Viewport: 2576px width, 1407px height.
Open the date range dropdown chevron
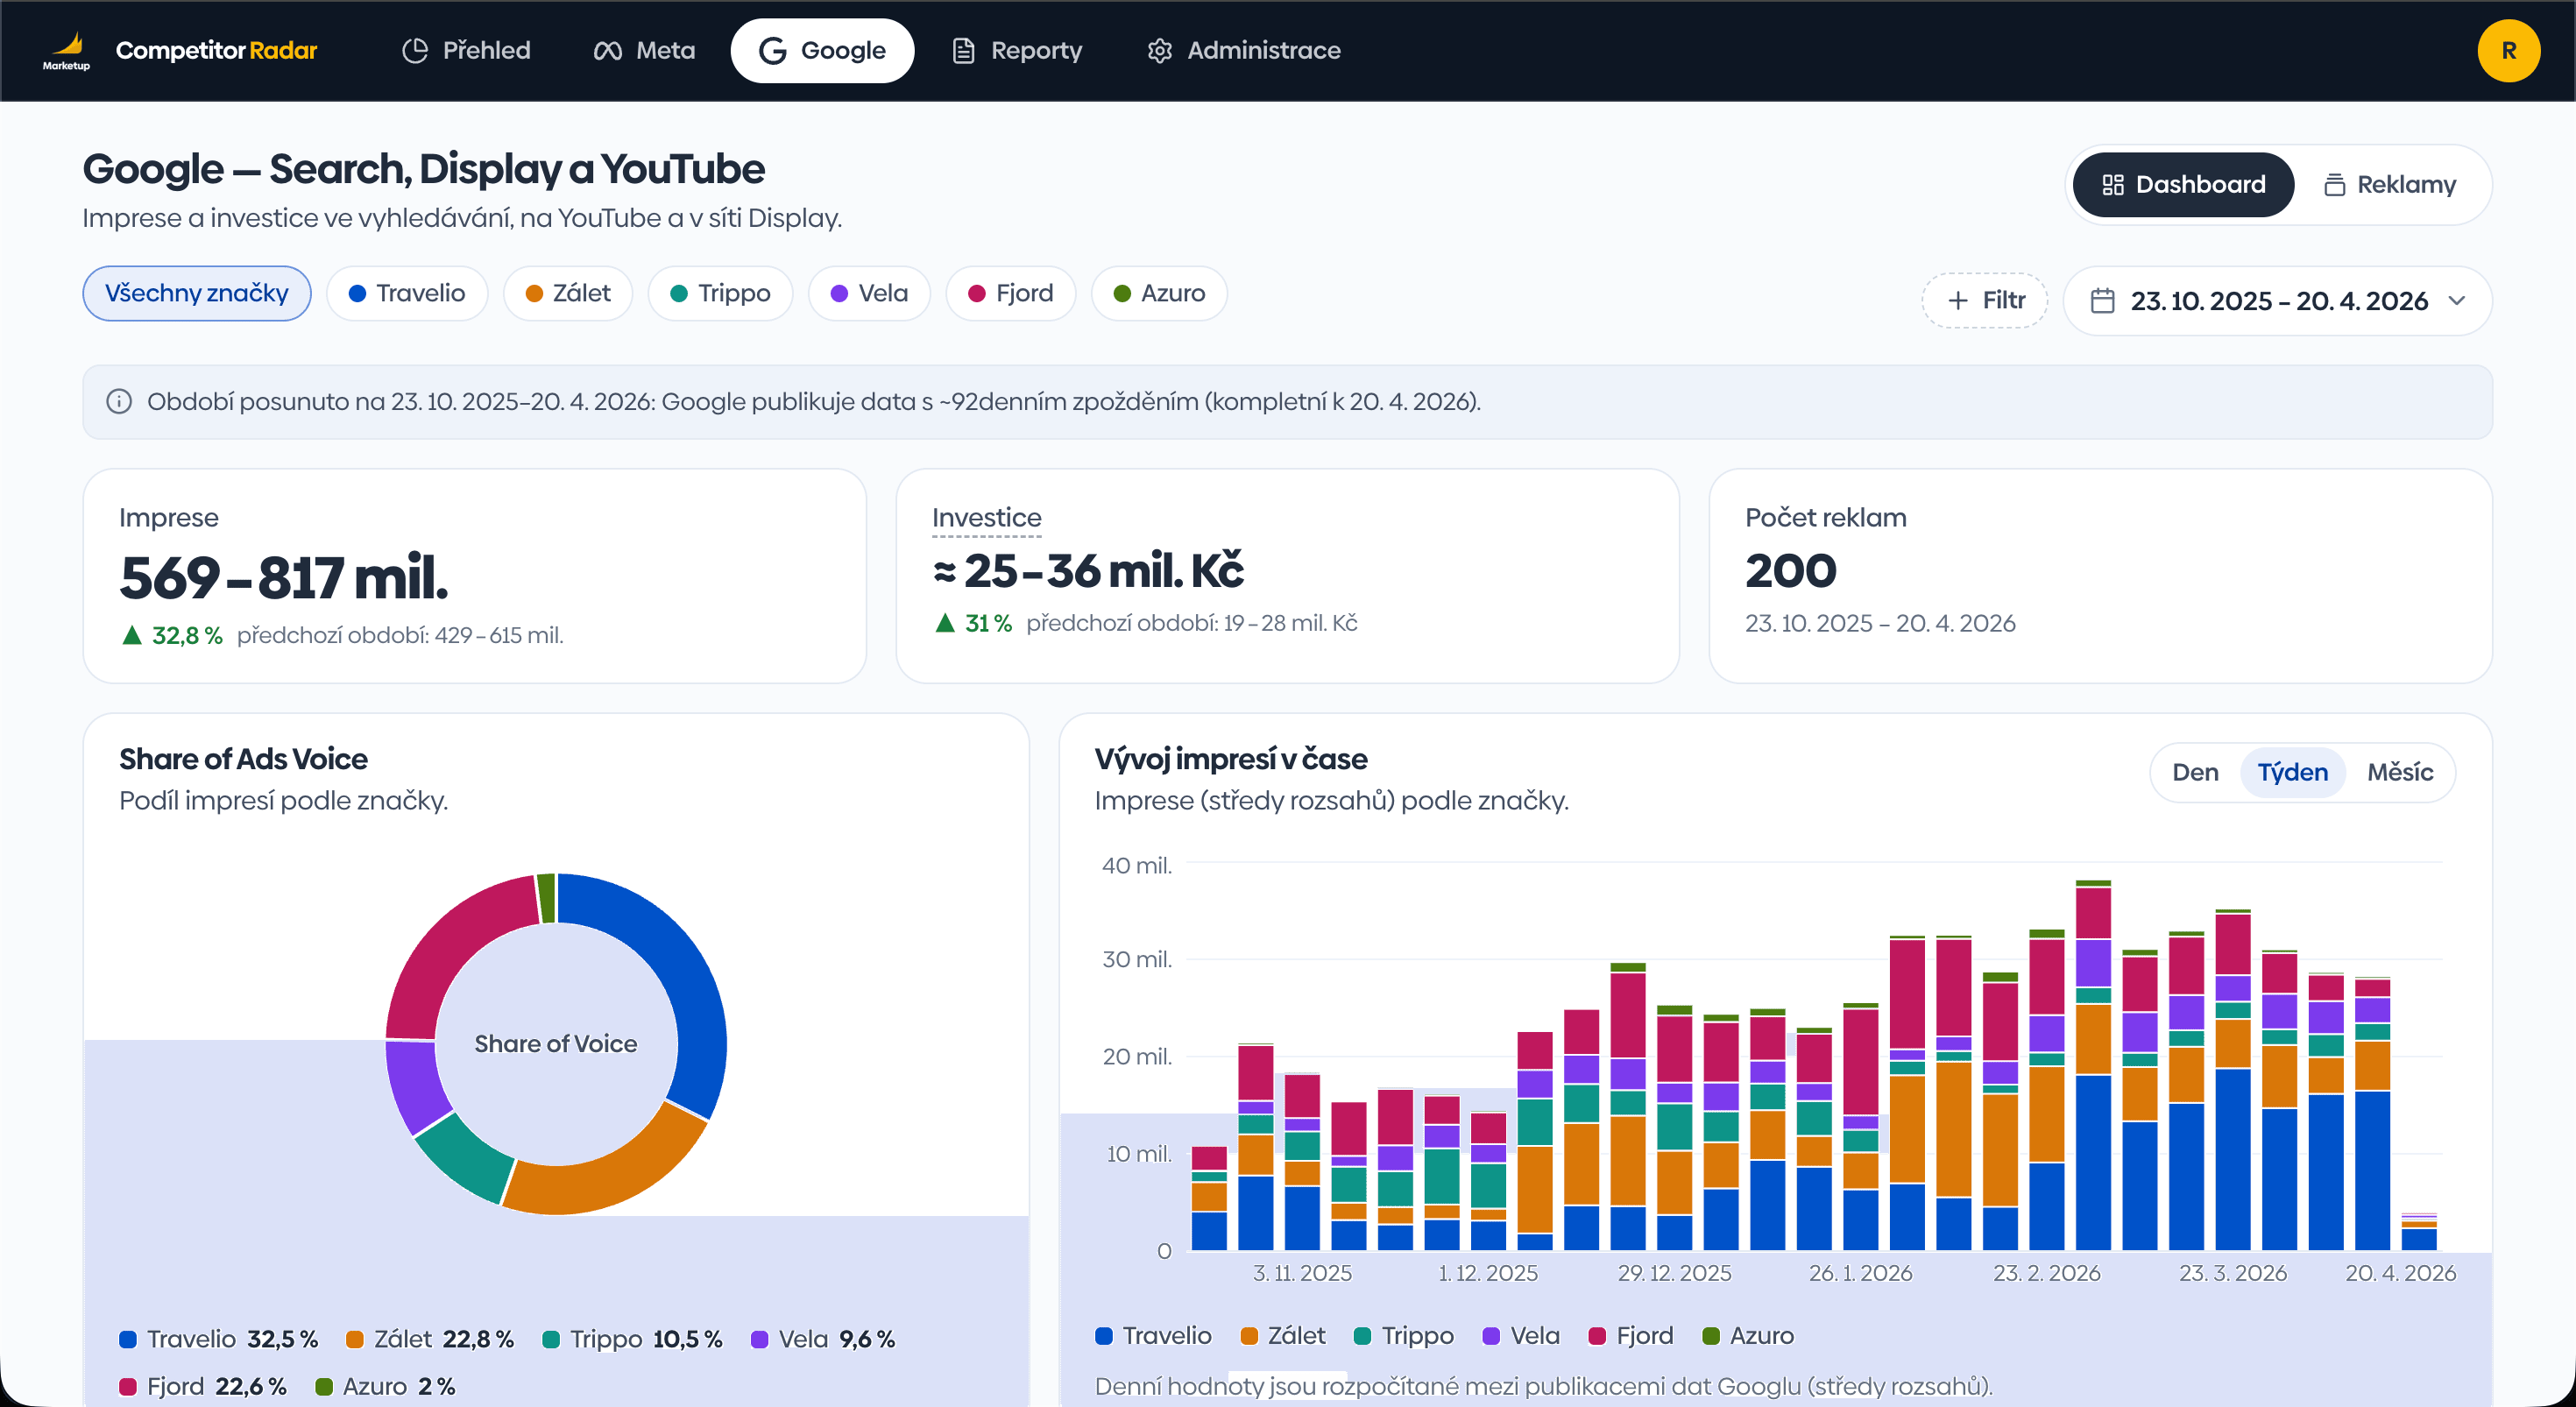[2457, 300]
